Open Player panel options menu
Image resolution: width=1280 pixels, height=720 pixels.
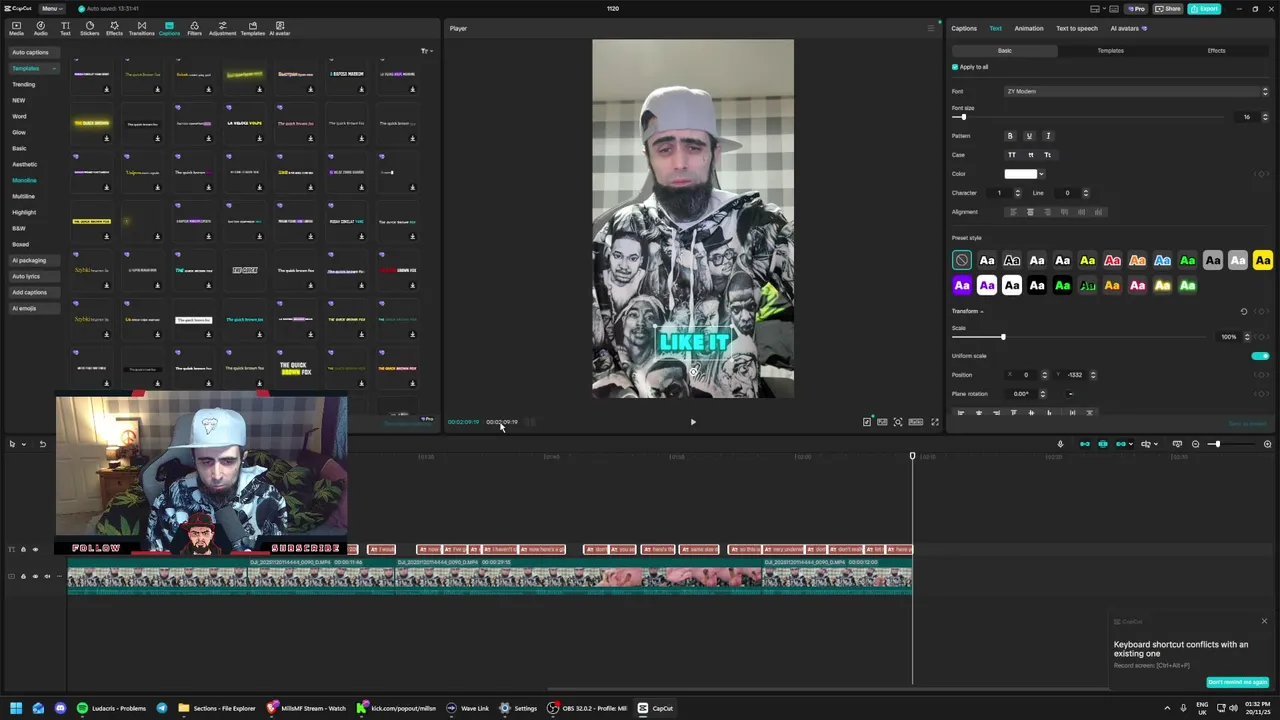click(x=930, y=28)
